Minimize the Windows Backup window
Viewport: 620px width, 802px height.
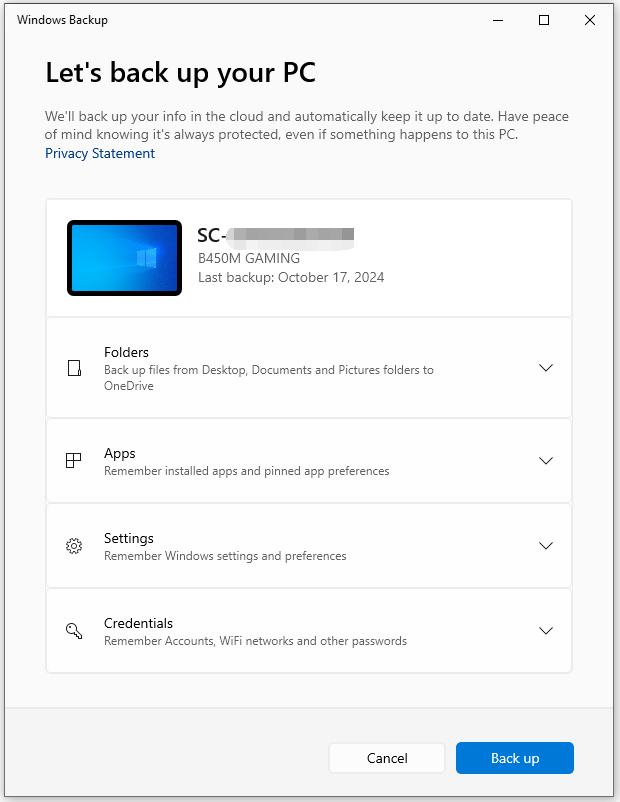tap(497, 20)
